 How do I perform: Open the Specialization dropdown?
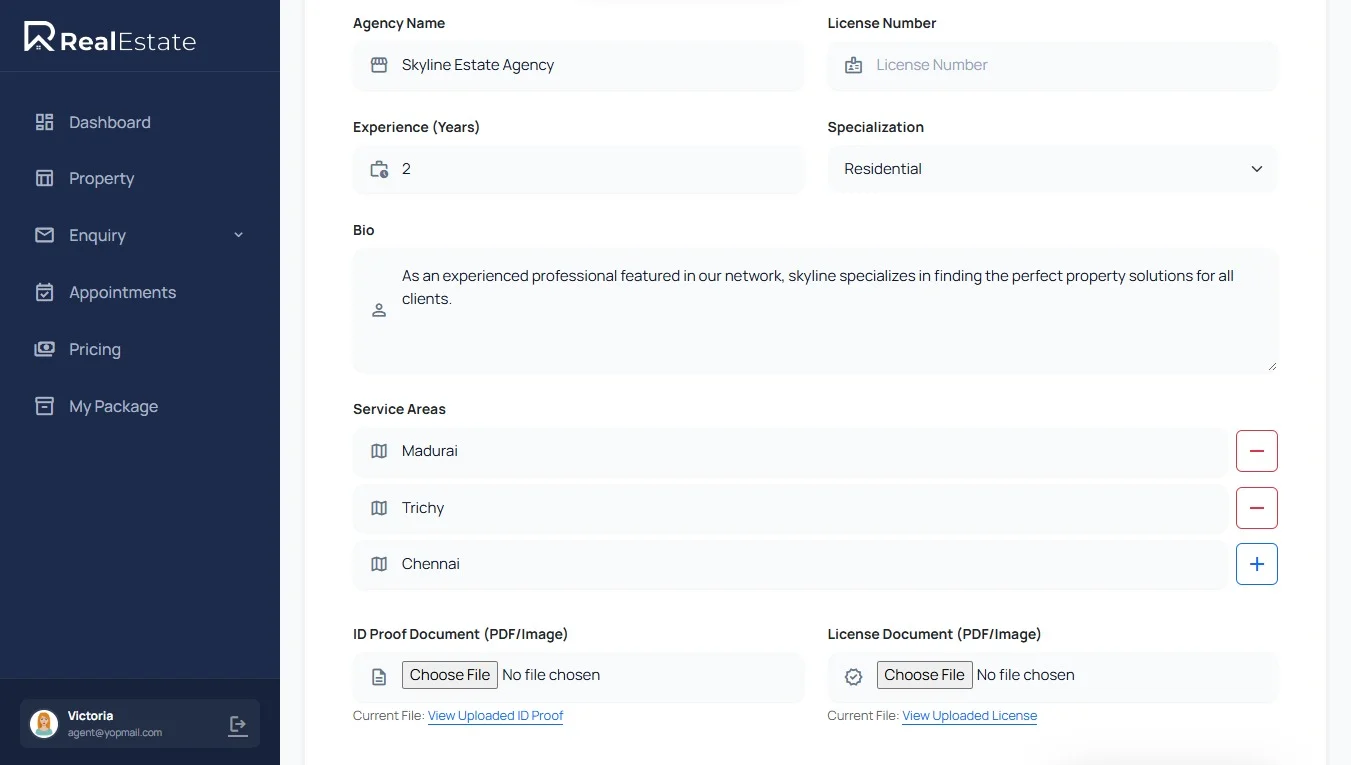point(1052,169)
